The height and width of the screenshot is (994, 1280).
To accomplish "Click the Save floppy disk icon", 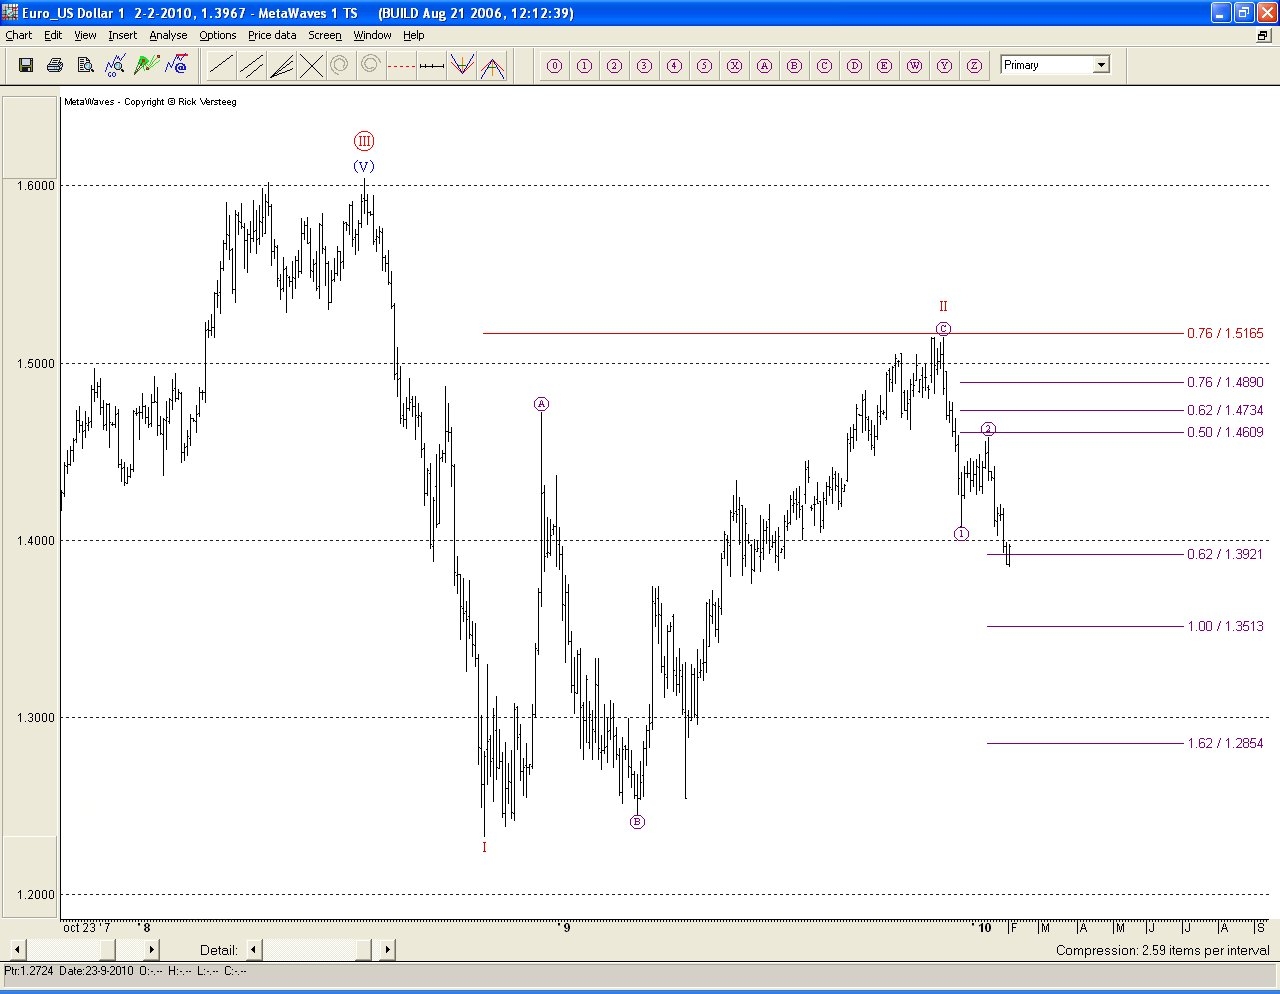I will (26, 65).
